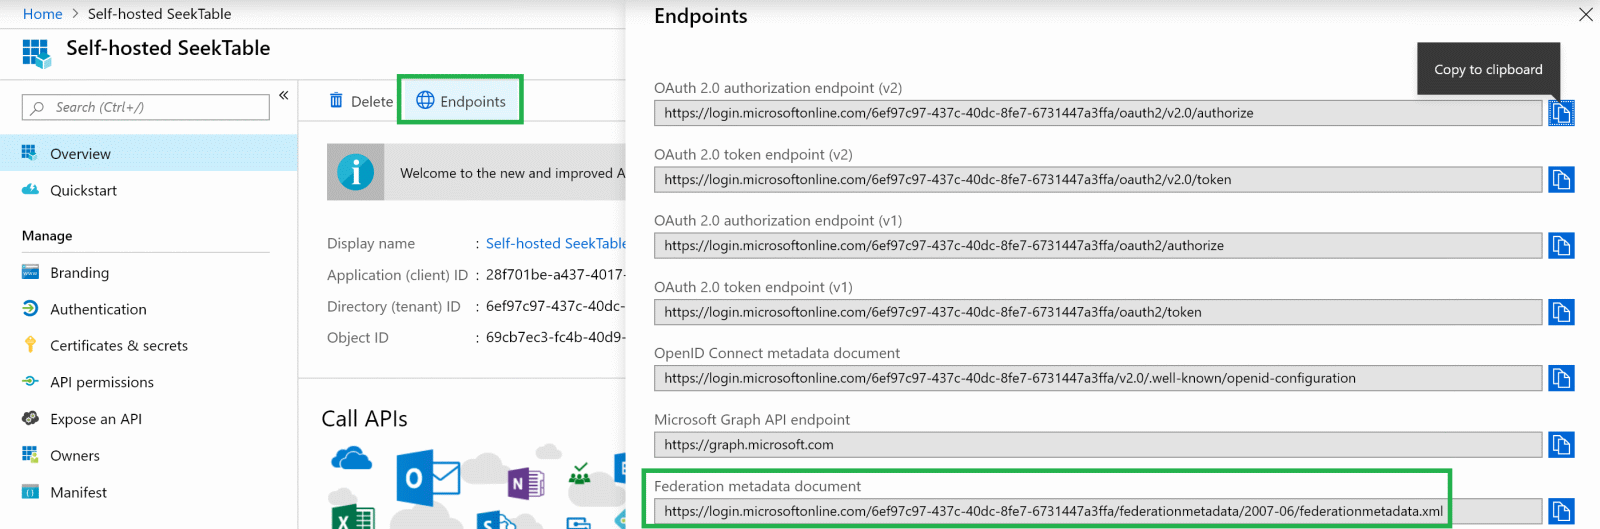
Task: Click the Application (client) ID value
Action: click(555, 275)
